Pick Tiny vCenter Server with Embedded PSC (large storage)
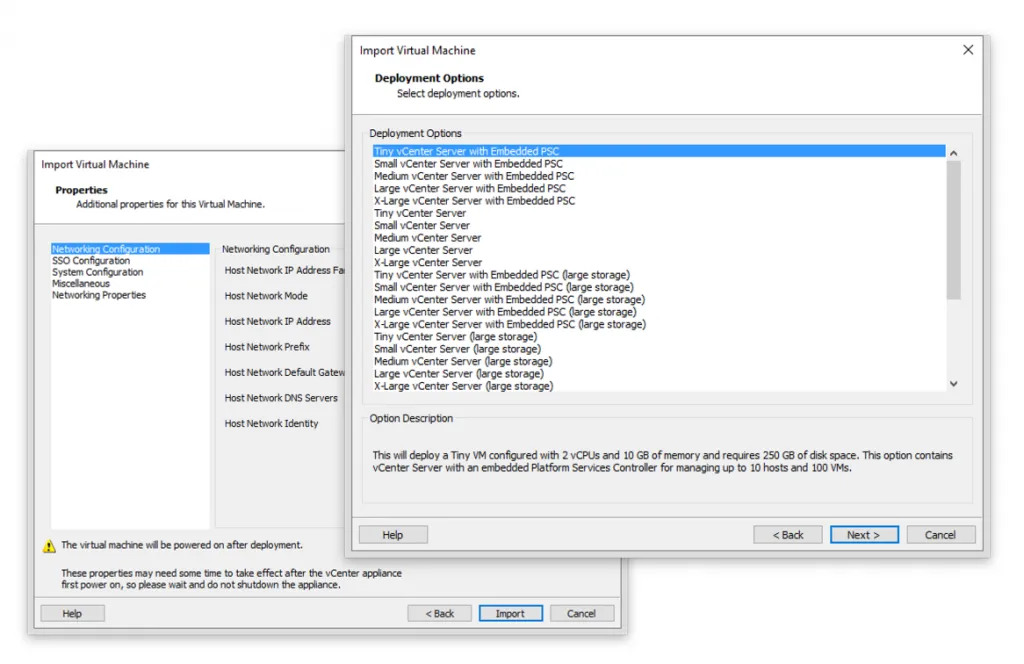 click(659, 275)
